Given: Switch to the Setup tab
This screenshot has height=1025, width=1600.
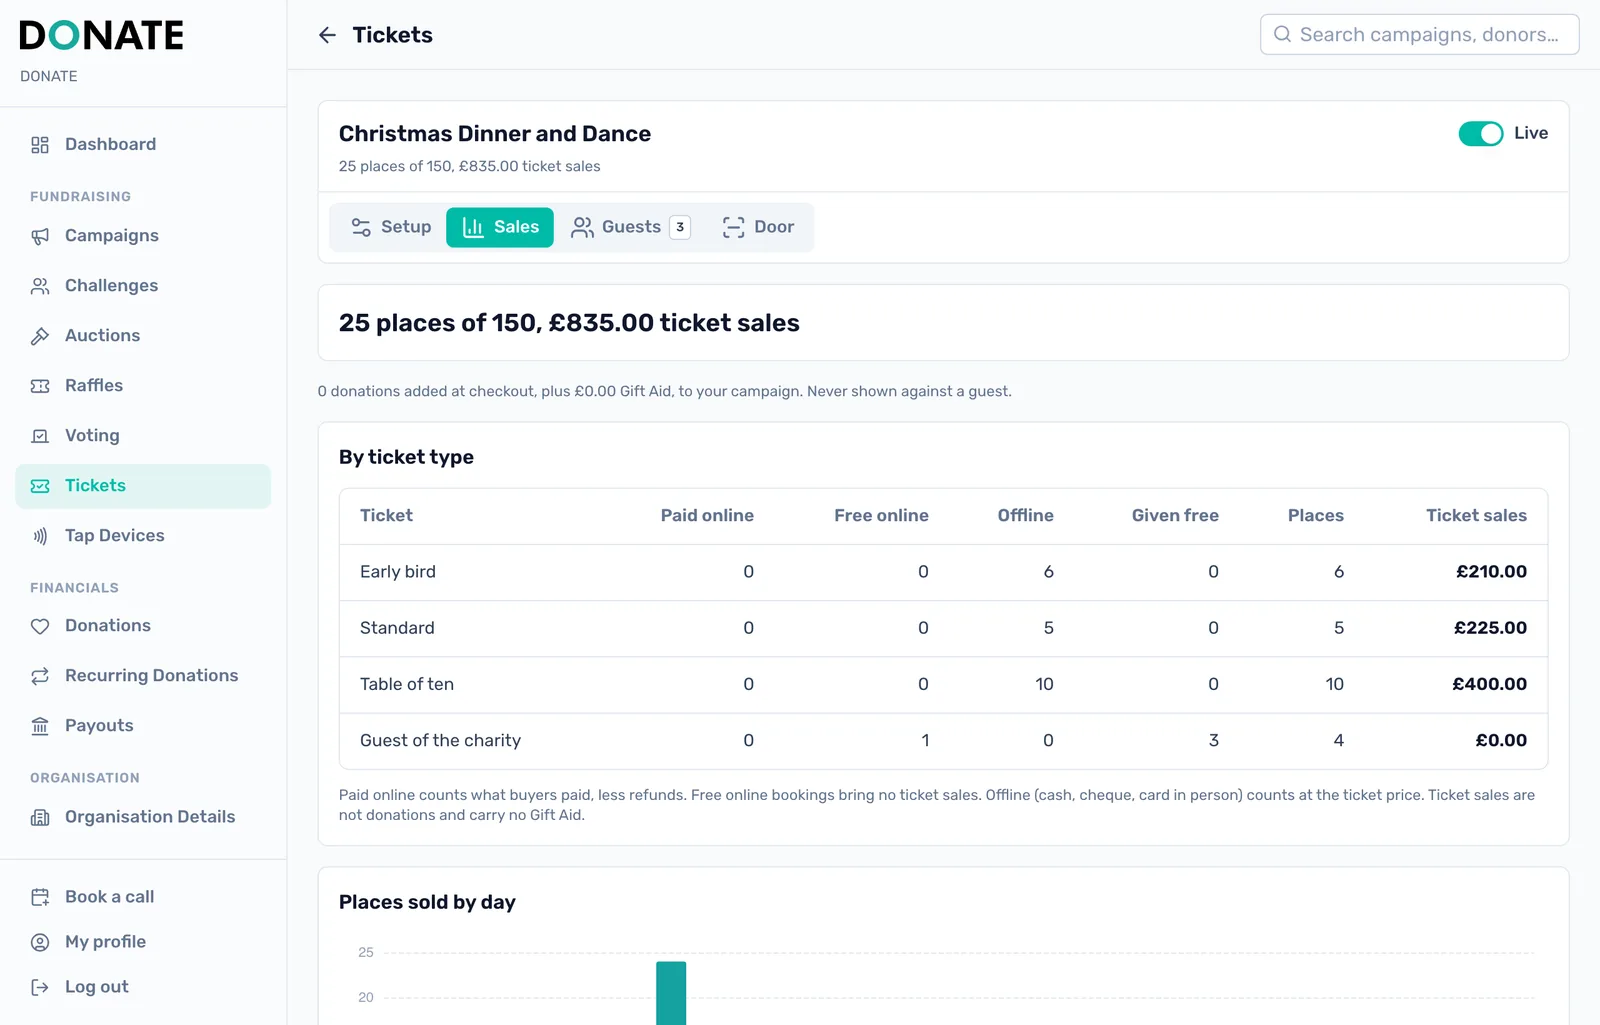Looking at the screenshot, I should point(391,227).
